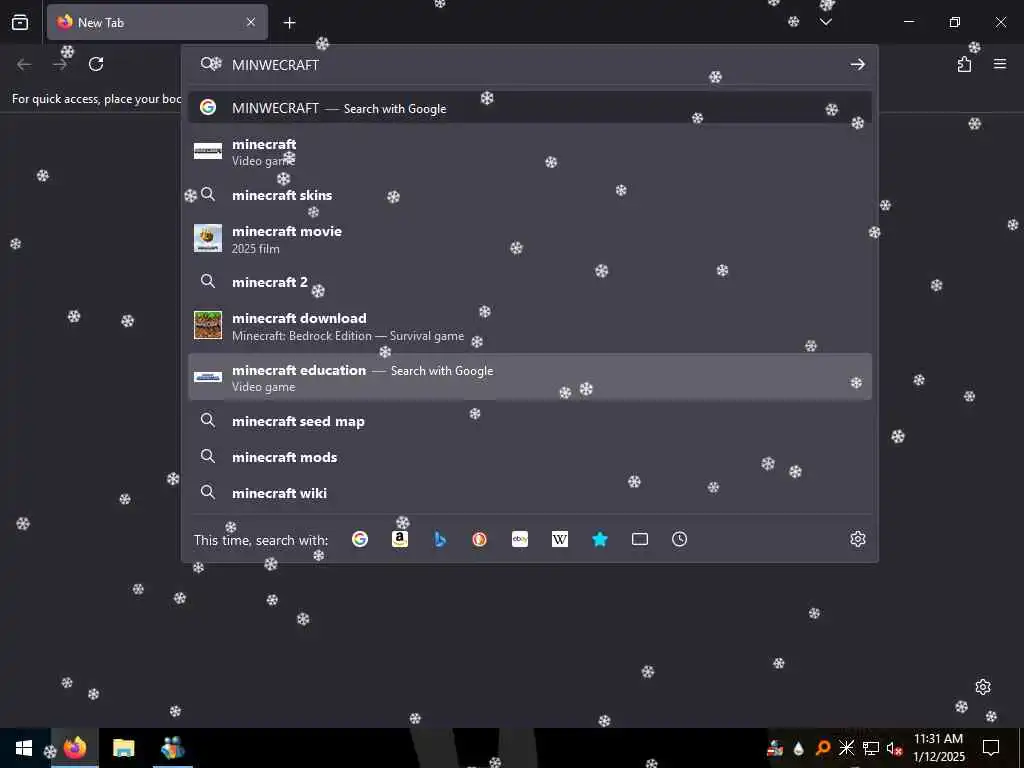
Task: Choose the minecraft seed map suggestion
Action: pos(530,421)
